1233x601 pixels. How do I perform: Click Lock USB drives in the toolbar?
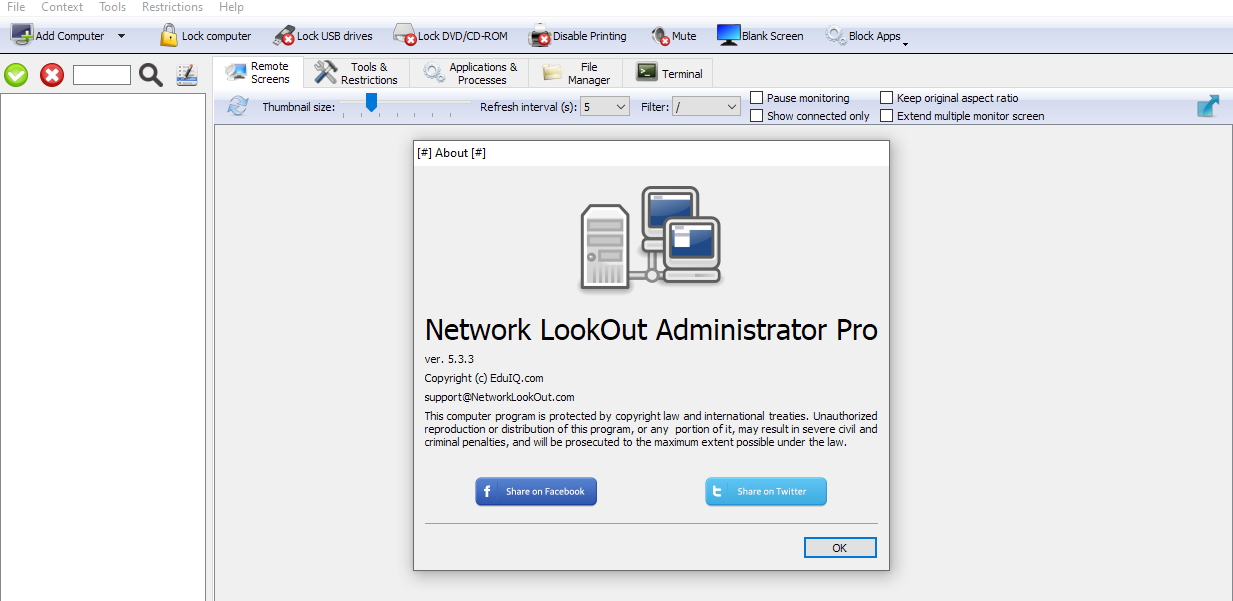click(322, 36)
